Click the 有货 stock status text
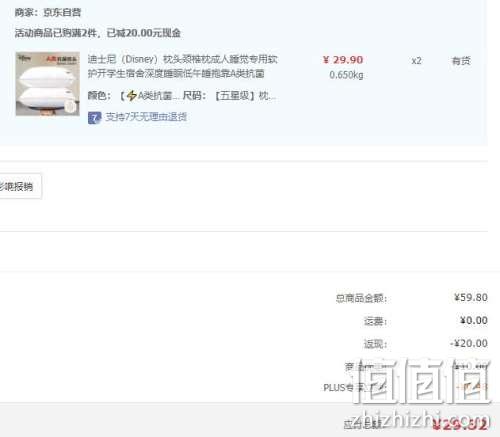The height and width of the screenshot is (437, 500). (461, 61)
